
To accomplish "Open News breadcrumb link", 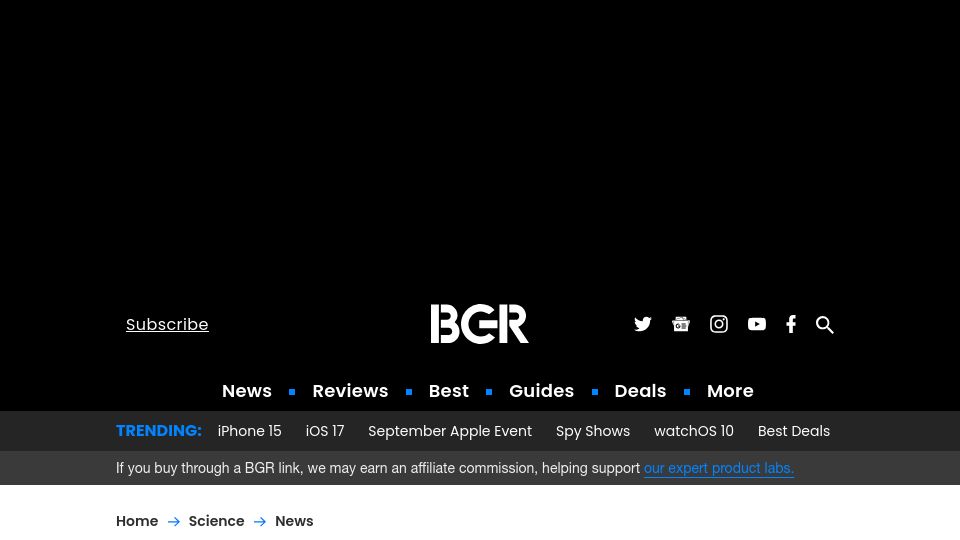I will pos(294,521).
